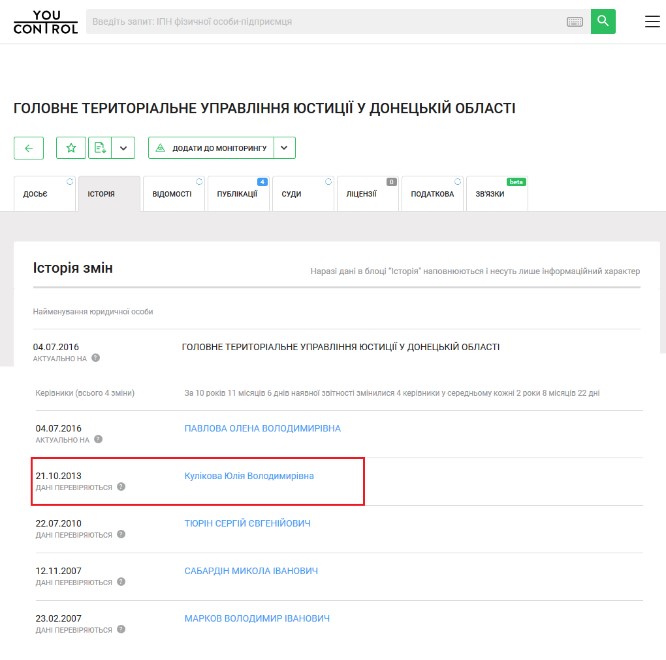
Task: Click the document download icon
Action: [100, 148]
